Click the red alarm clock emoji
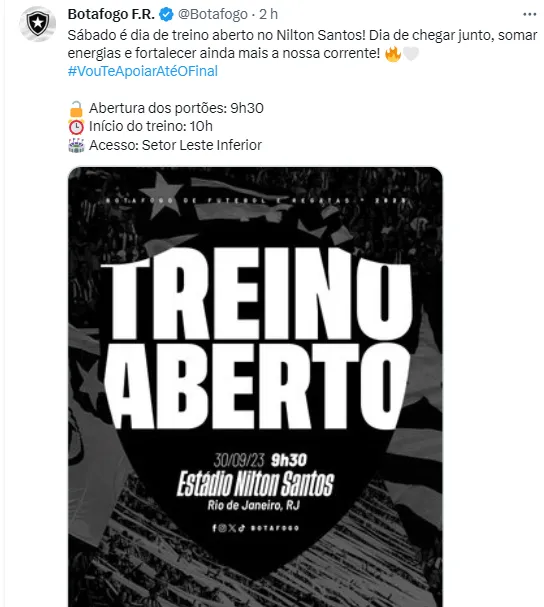544x607 pixels. click(x=76, y=127)
